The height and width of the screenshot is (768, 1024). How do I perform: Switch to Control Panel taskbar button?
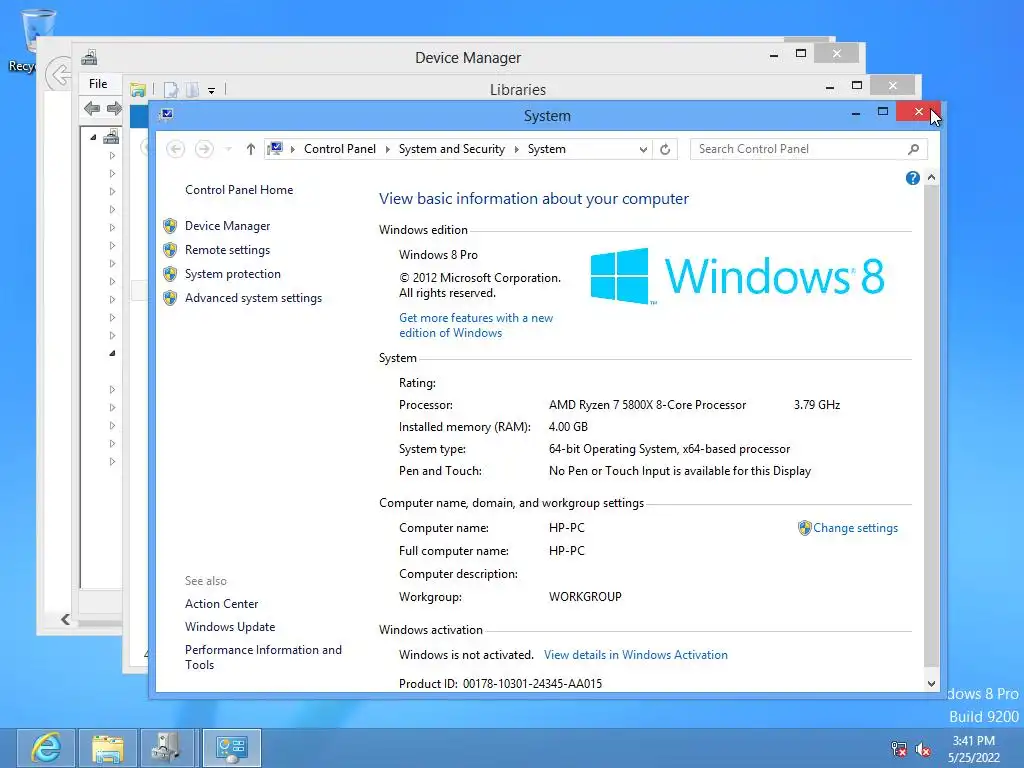click(232, 748)
